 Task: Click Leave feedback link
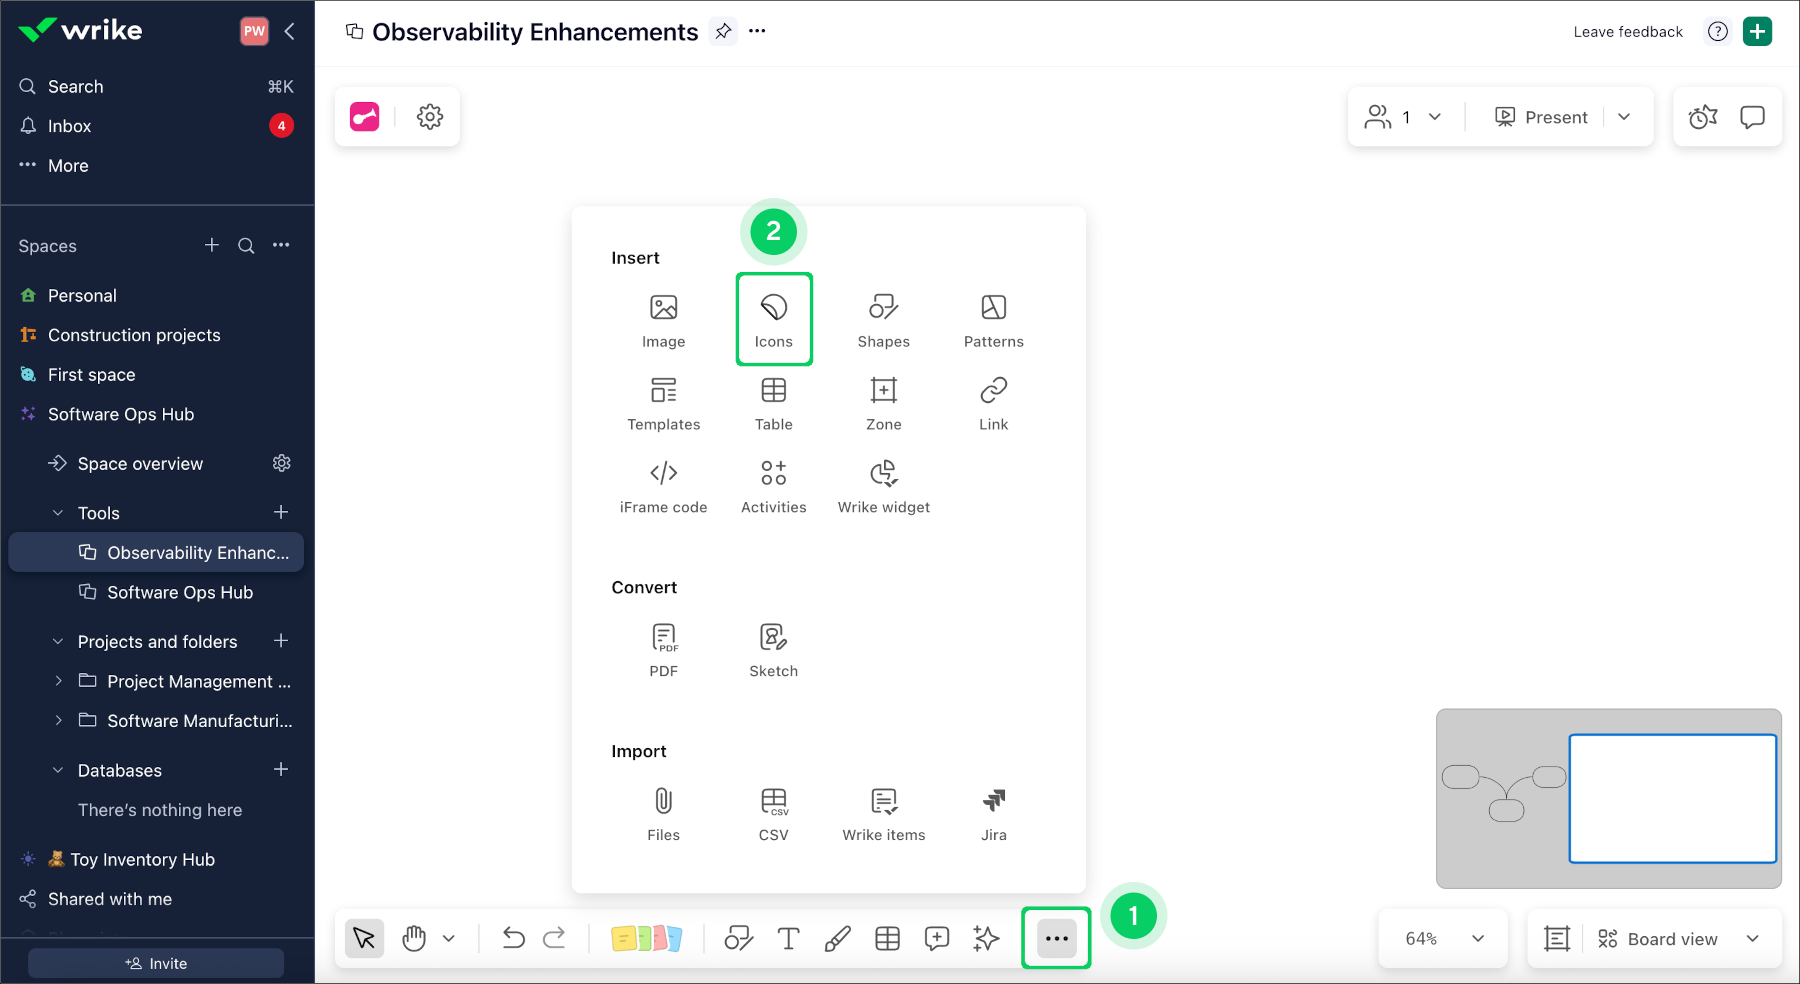pyautogui.click(x=1628, y=32)
